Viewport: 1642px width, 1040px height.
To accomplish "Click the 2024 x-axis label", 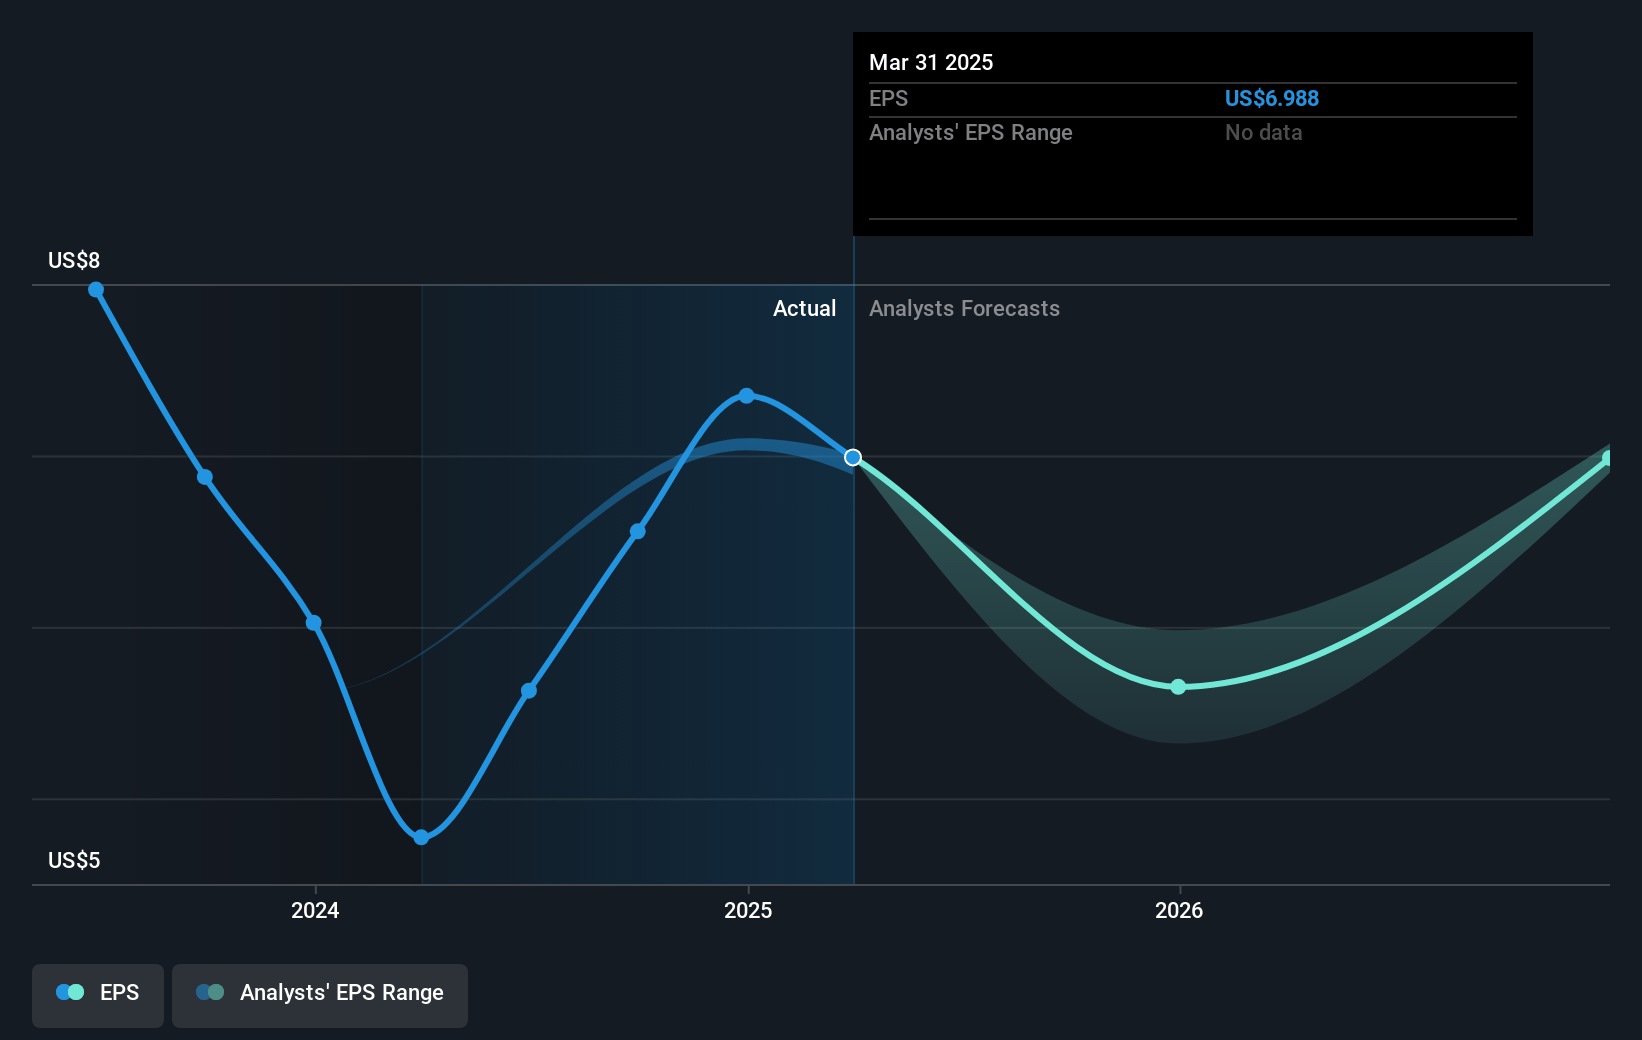I will coord(315,910).
